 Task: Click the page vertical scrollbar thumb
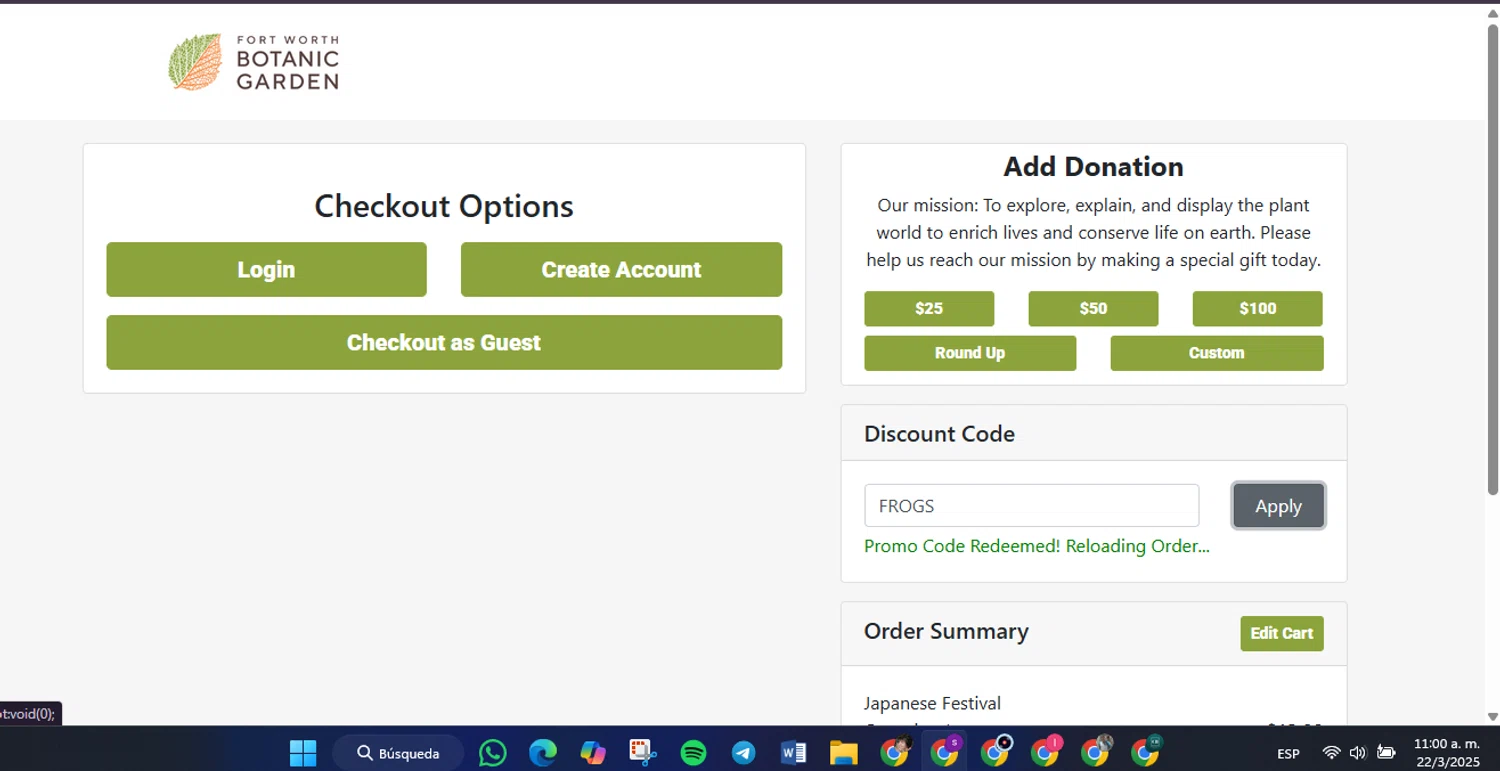click(x=1492, y=258)
